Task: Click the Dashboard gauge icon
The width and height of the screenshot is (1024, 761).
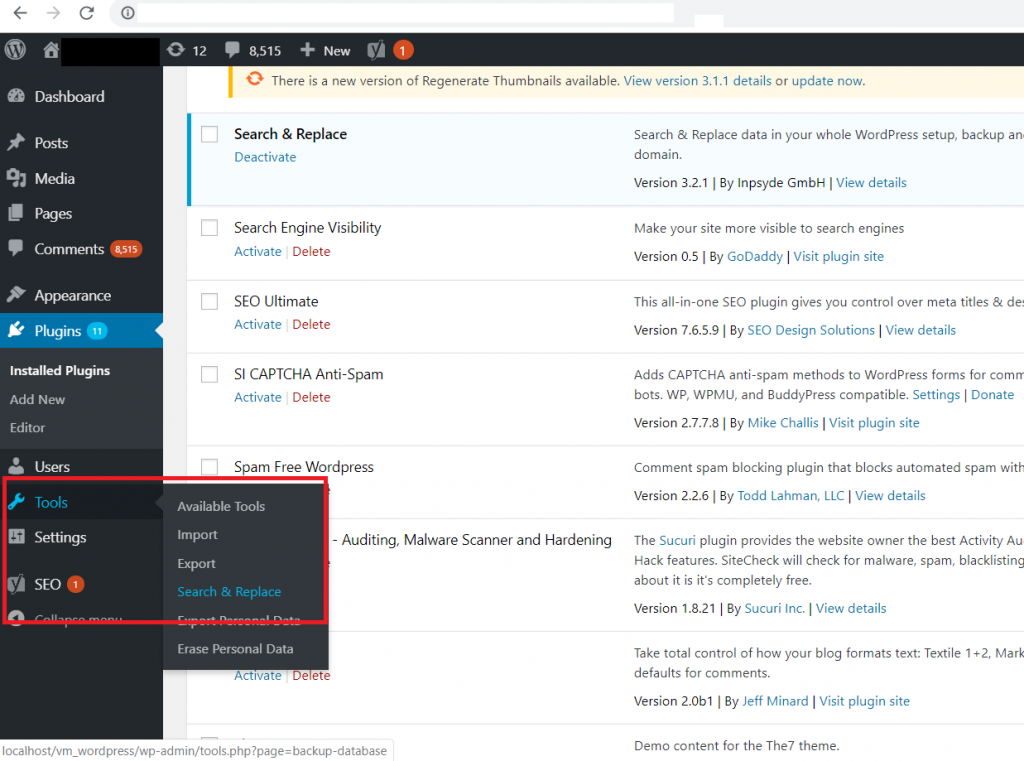Action: click(16, 96)
